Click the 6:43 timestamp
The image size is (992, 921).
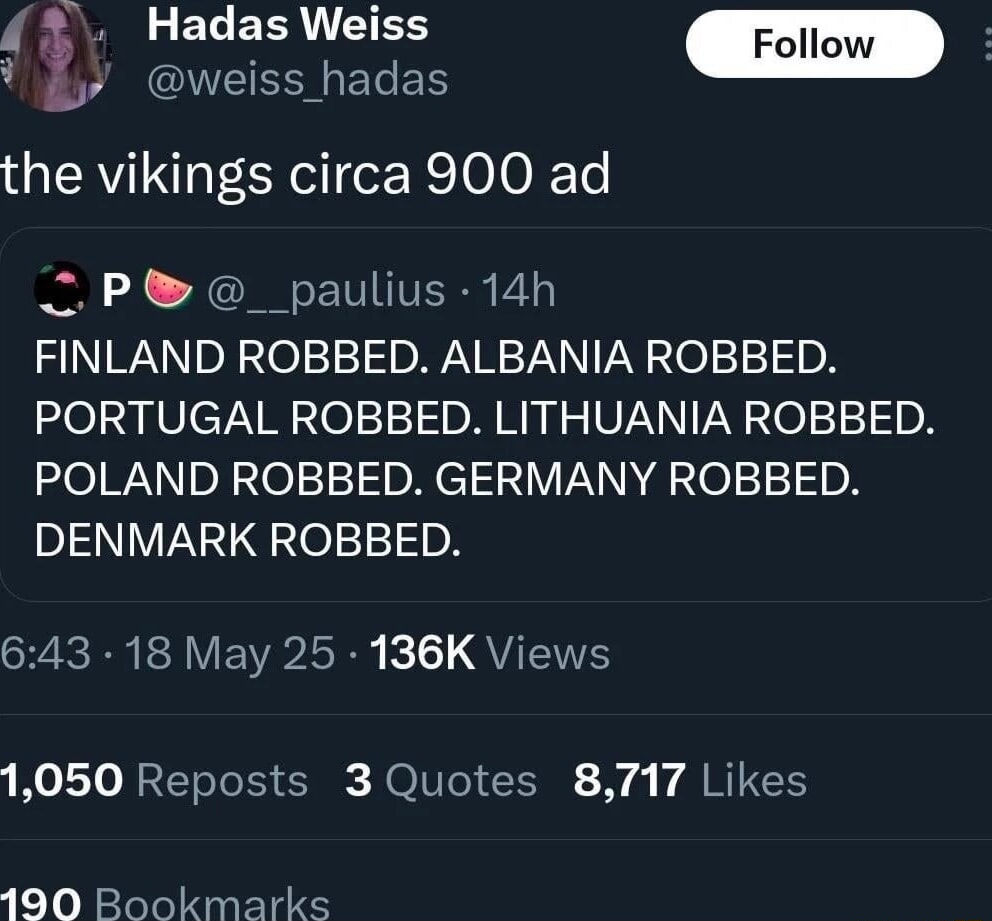pos(40,652)
